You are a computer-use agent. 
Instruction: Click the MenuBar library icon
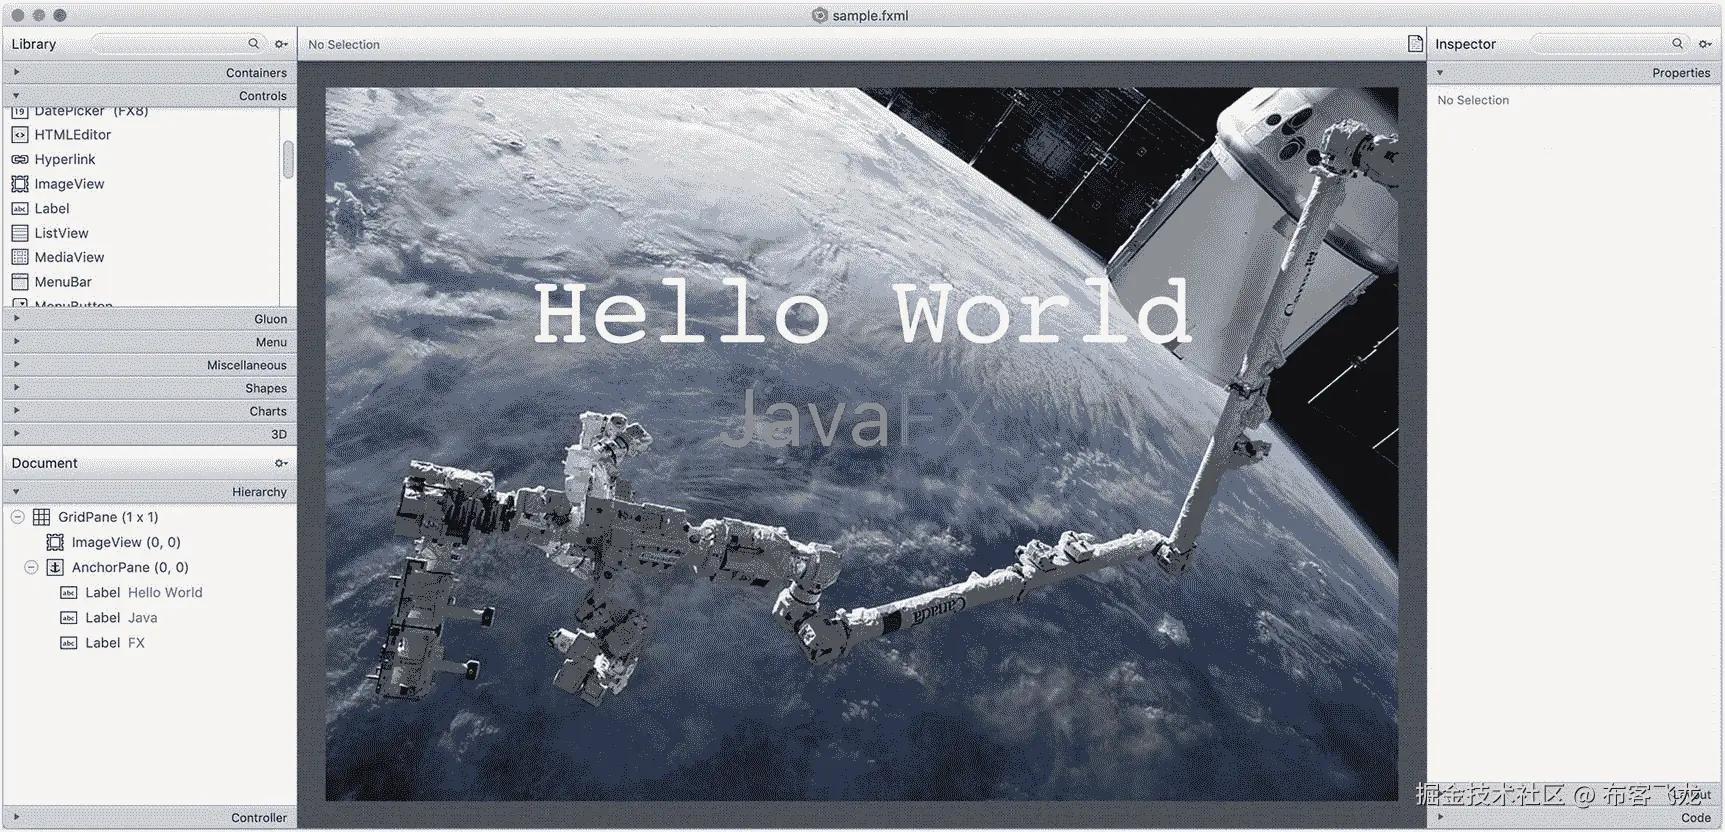20,282
